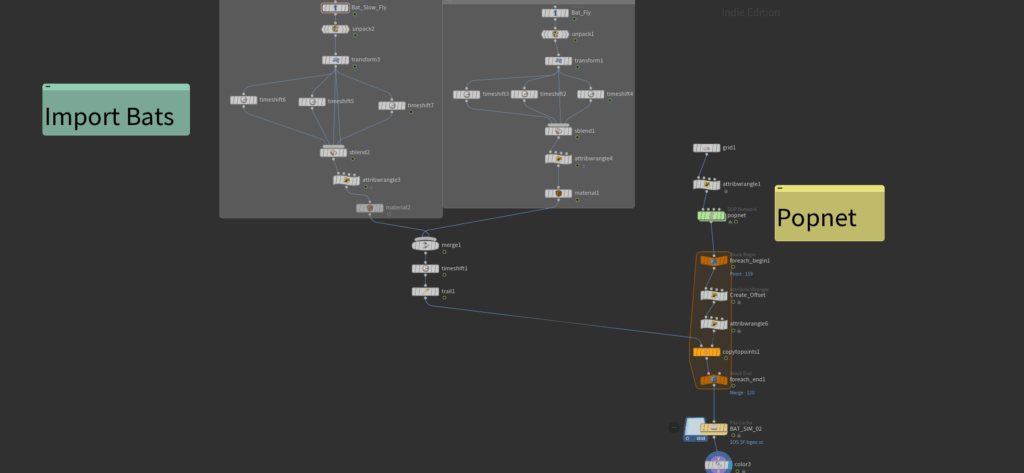Select the color3 node icon
This screenshot has height=473, width=1024.
718,465
